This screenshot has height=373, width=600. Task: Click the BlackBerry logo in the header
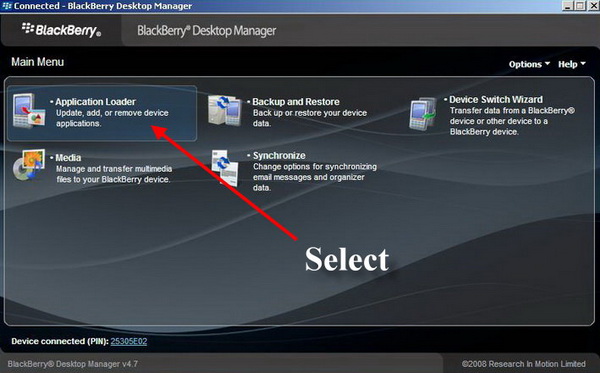(x=61, y=30)
